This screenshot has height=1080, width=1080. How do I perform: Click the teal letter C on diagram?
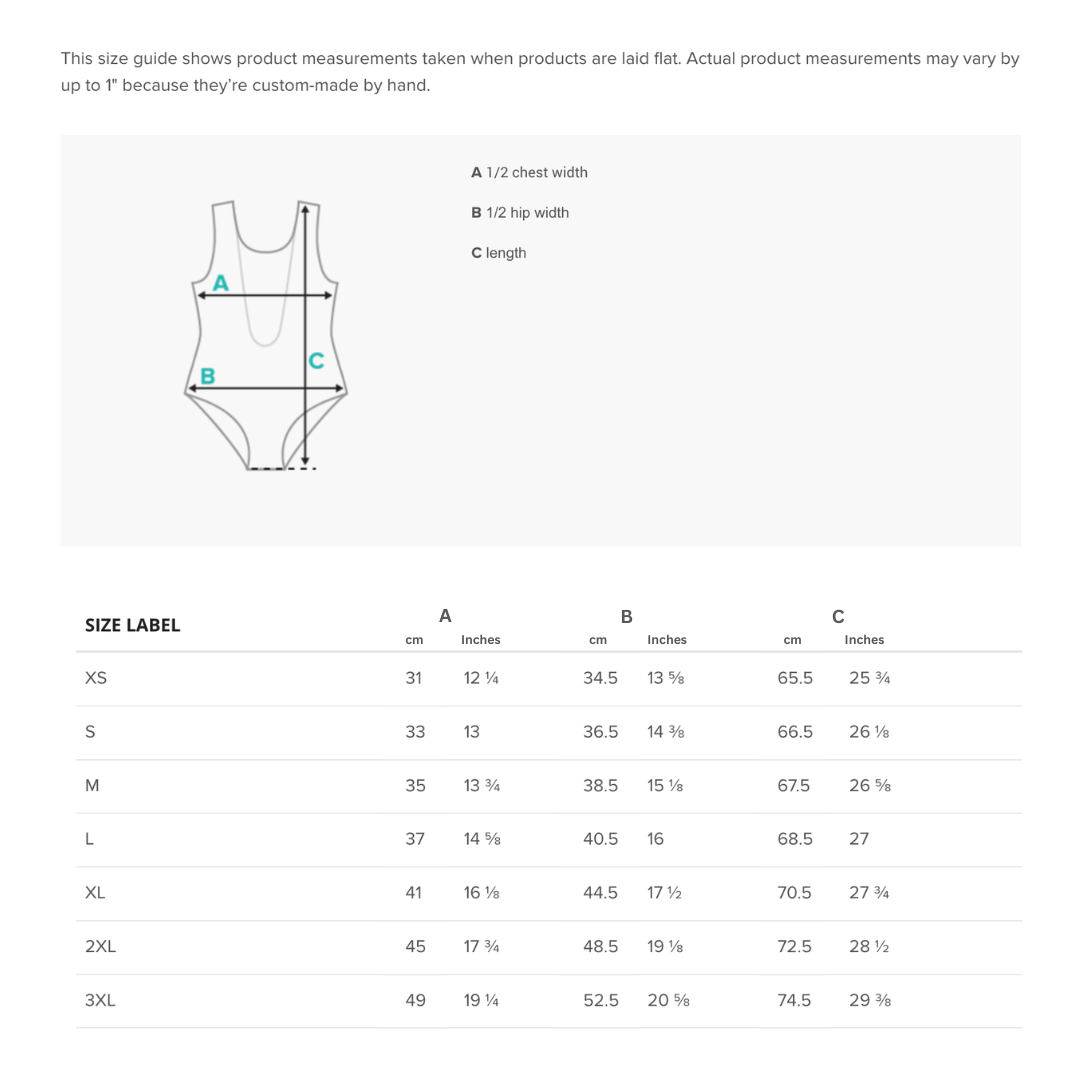point(316,361)
